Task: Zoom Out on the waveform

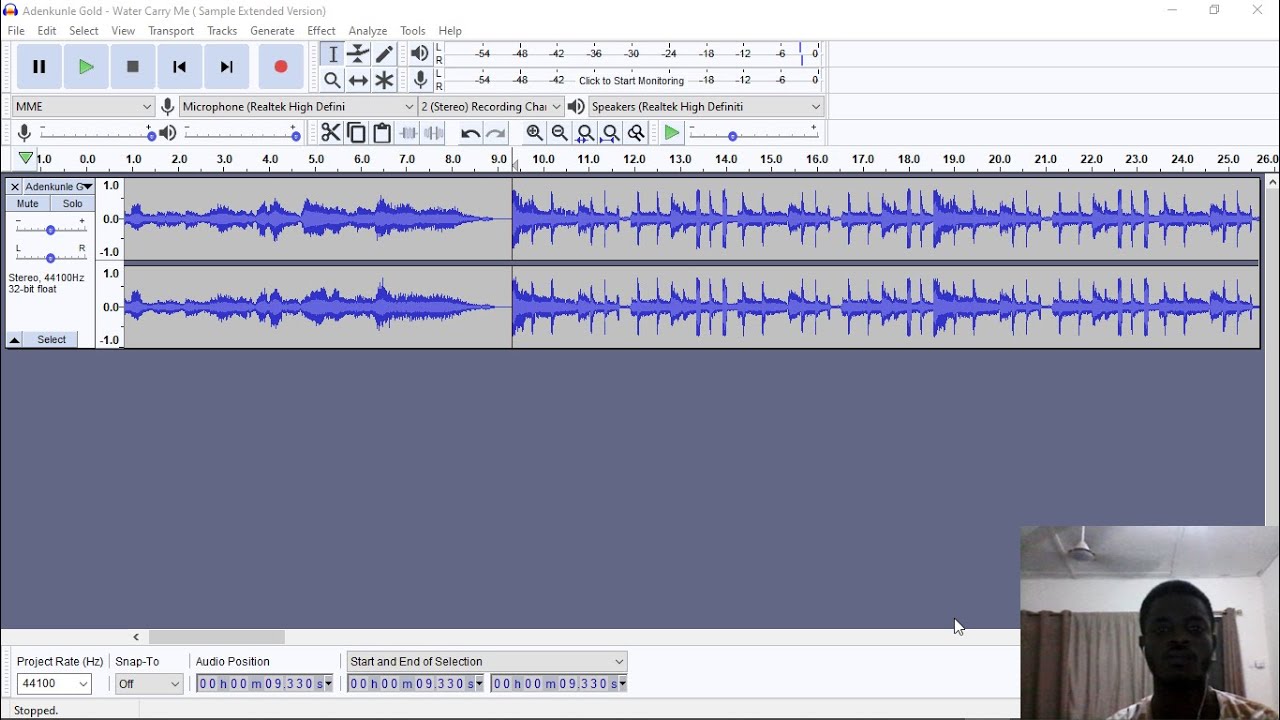Action: pyautogui.click(x=560, y=133)
